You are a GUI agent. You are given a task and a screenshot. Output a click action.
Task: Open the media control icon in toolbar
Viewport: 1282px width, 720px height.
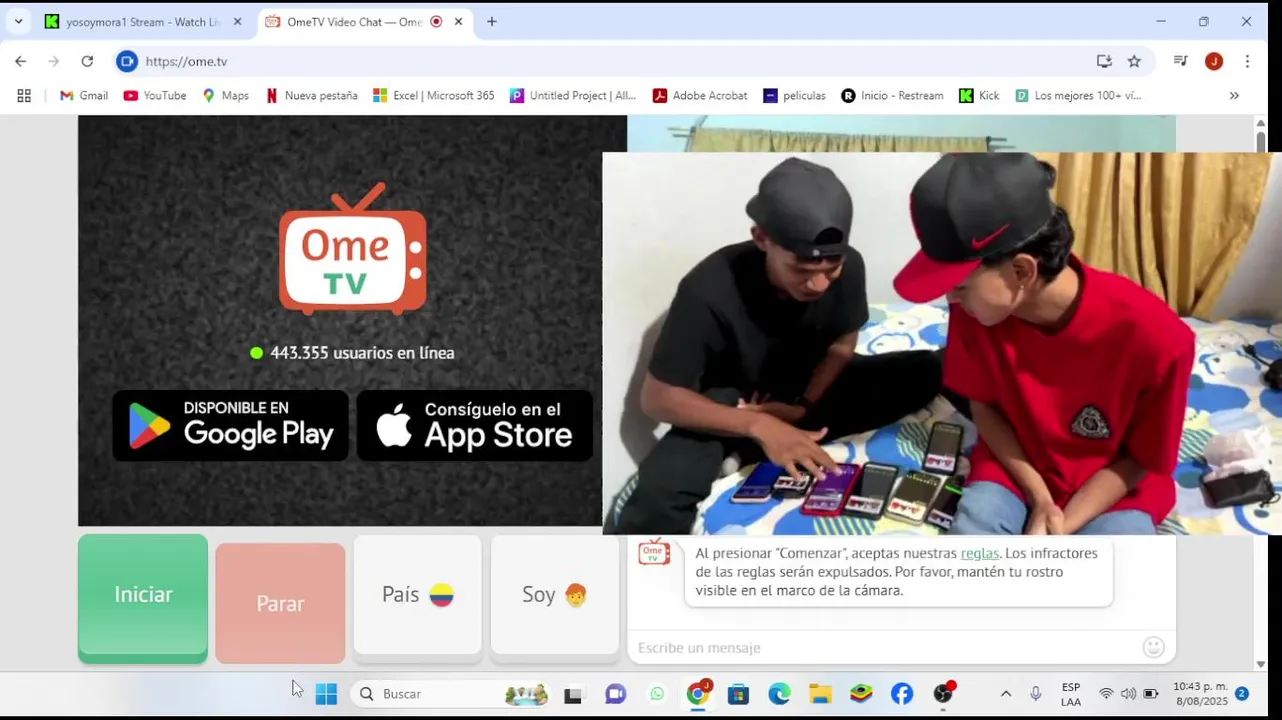click(1181, 61)
